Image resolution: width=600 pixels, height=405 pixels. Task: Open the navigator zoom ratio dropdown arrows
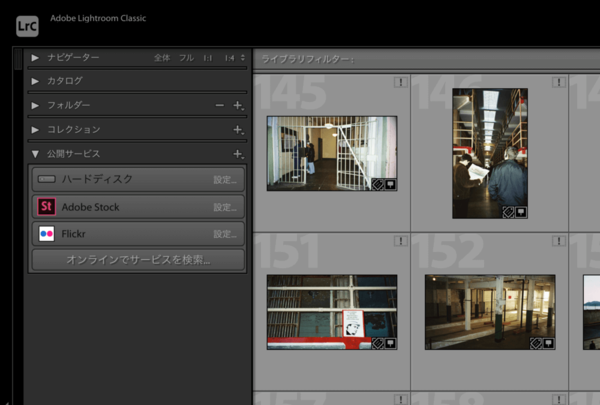click(x=243, y=58)
